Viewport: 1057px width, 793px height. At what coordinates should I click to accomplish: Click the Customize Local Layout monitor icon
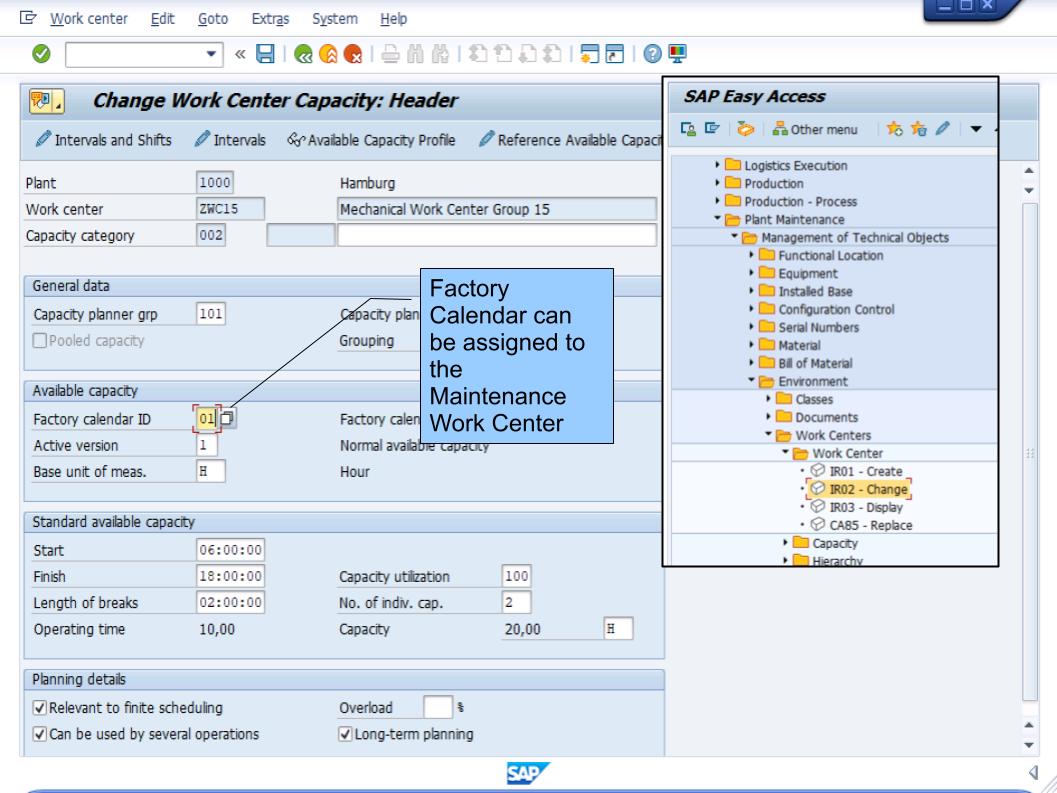(677, 54)
